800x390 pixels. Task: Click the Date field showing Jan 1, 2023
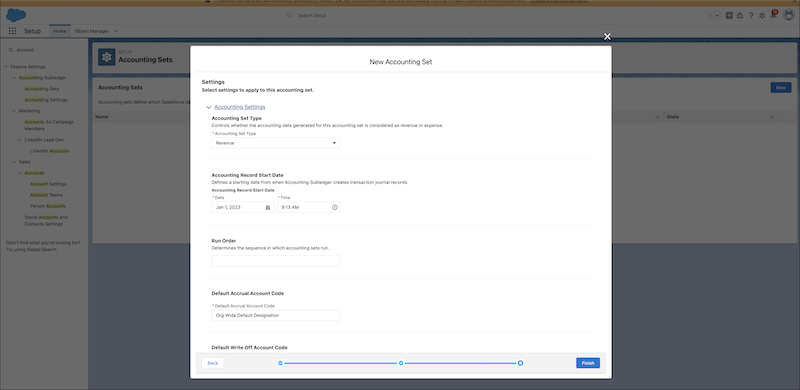click(243, 207)
